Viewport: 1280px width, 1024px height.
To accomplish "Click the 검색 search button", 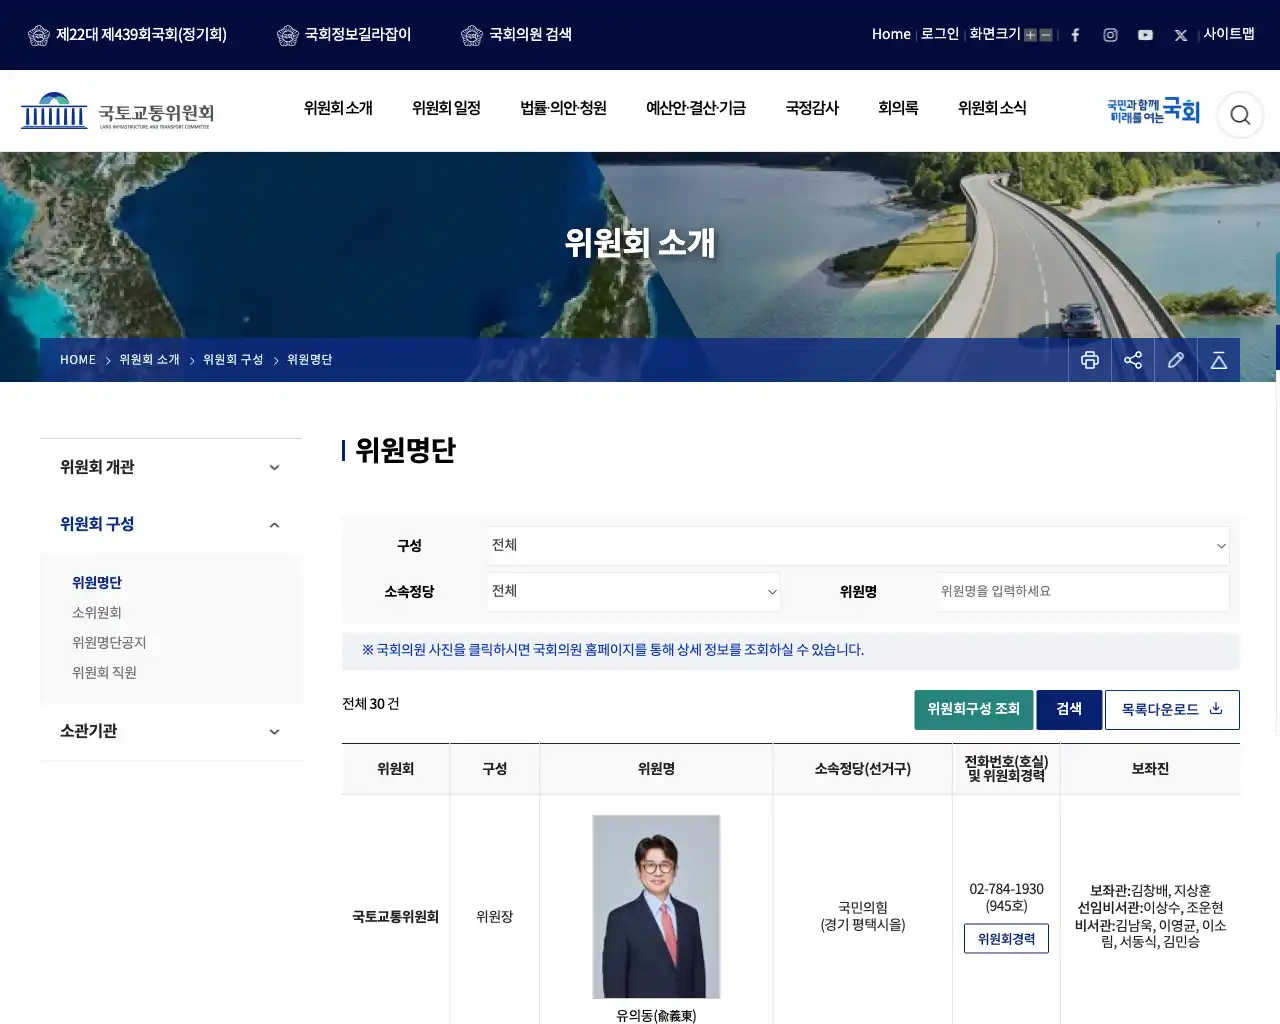I will pos(1069,710).
